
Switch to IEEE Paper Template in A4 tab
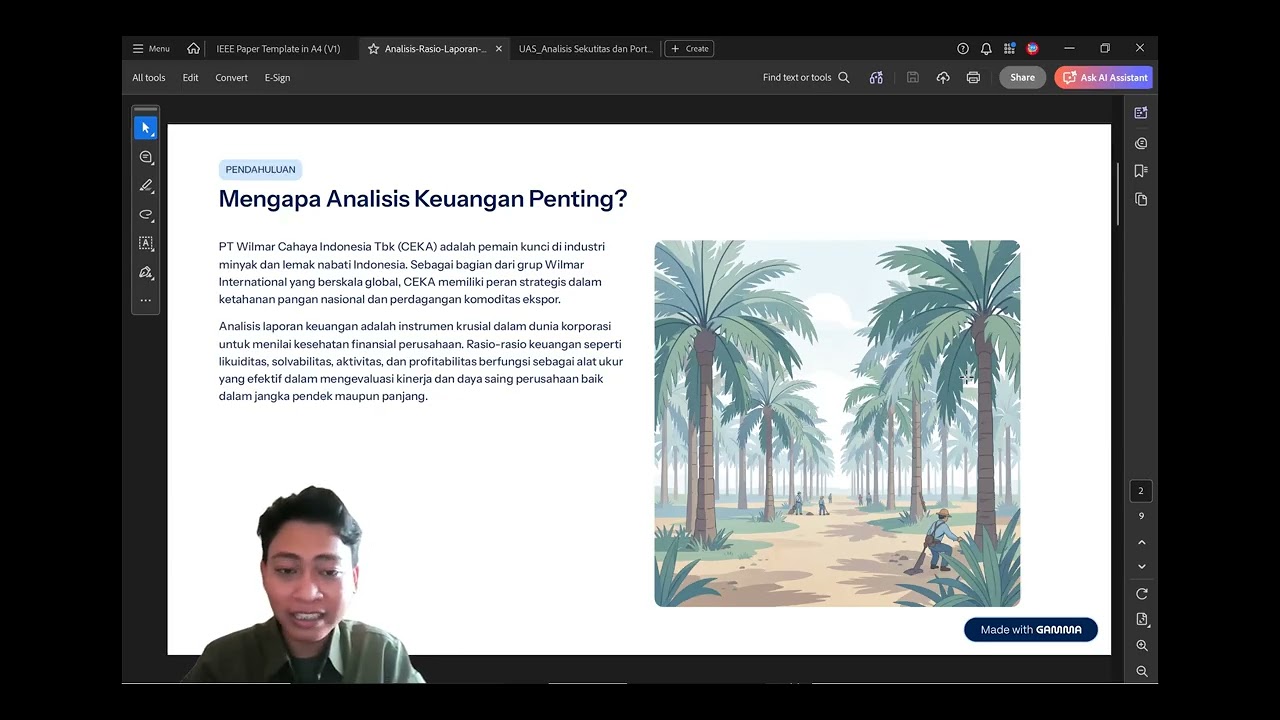tap(278, 48)
